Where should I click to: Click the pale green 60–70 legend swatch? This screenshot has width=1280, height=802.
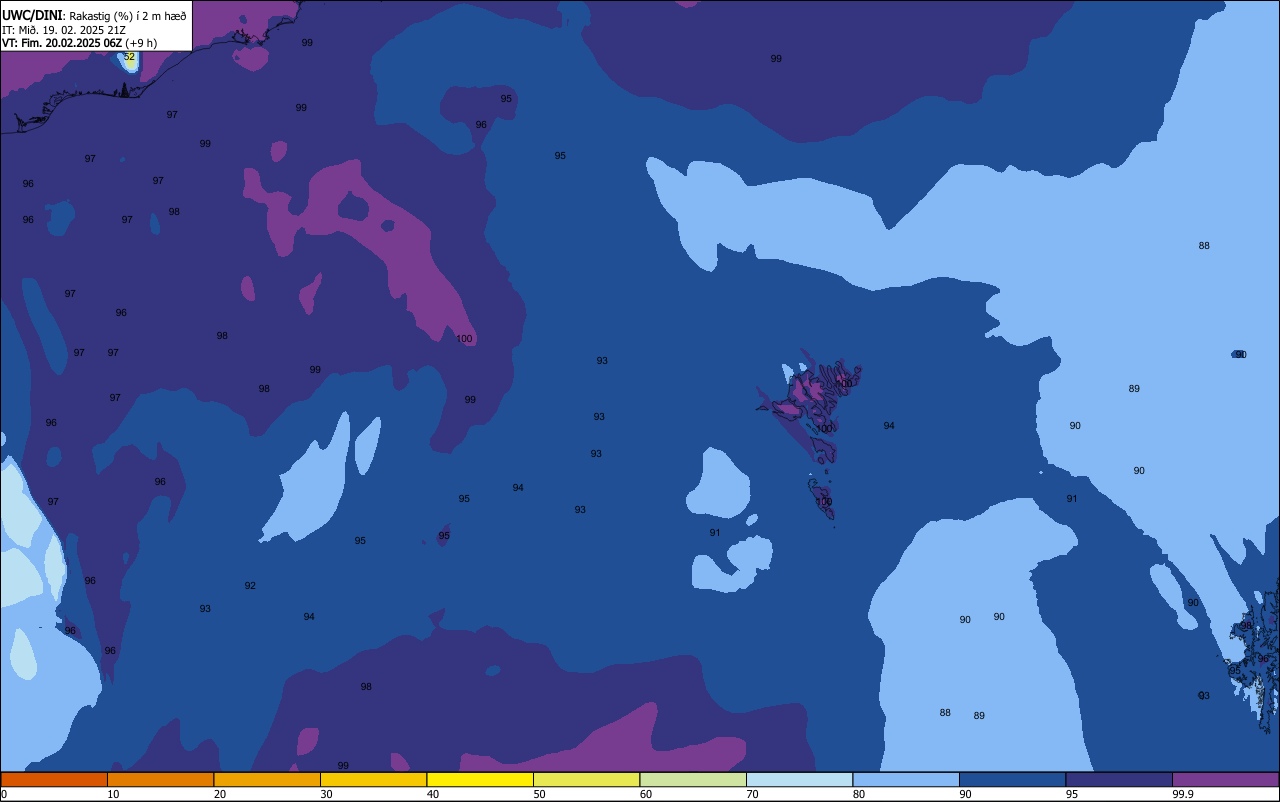[x=693, y=779]
